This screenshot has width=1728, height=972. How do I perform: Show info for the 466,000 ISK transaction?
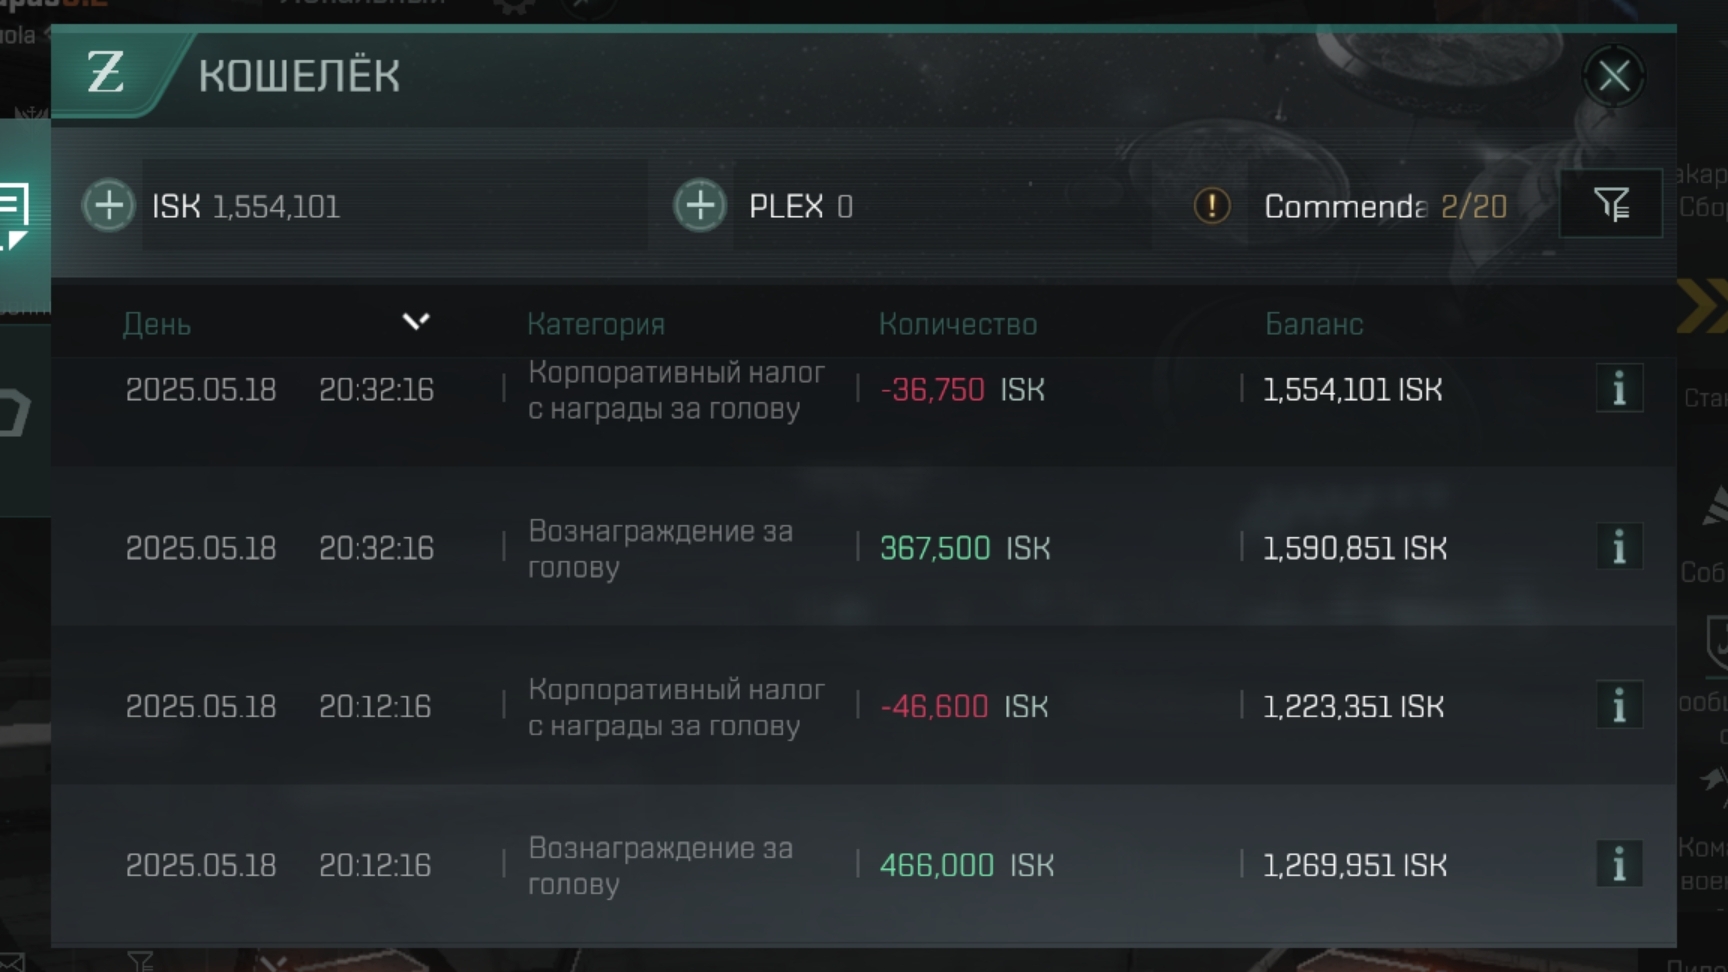pos(1619,864)
